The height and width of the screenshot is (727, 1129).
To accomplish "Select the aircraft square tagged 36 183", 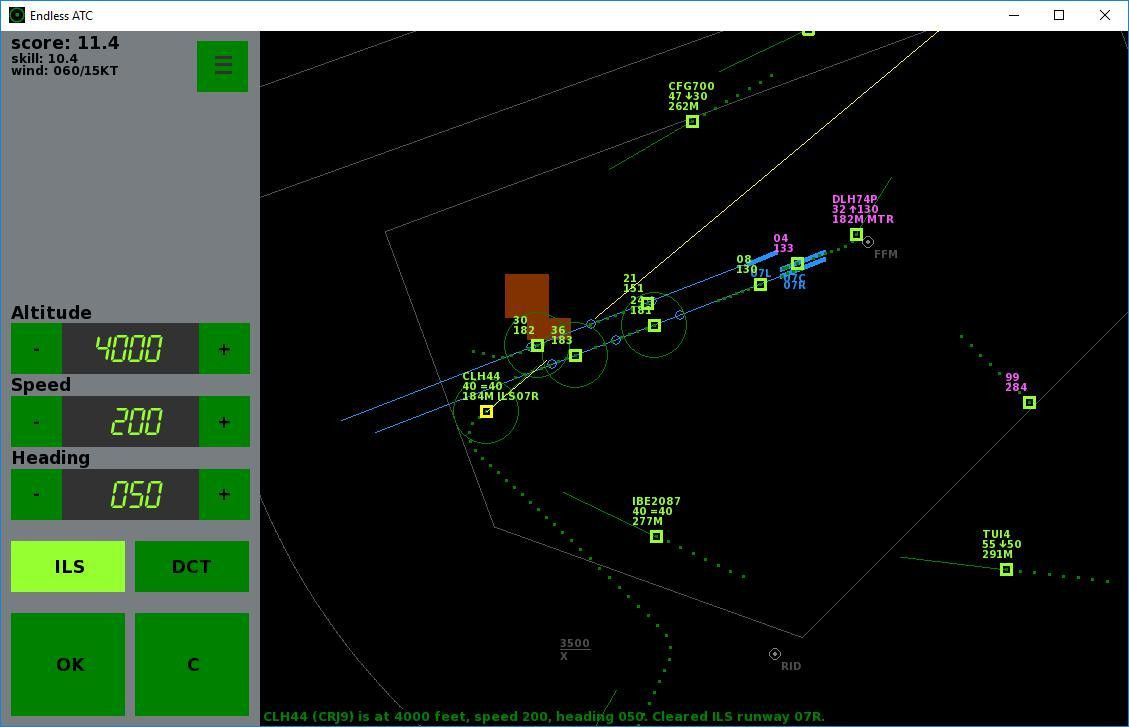I will pyautogui.click(x=575, y=356).
